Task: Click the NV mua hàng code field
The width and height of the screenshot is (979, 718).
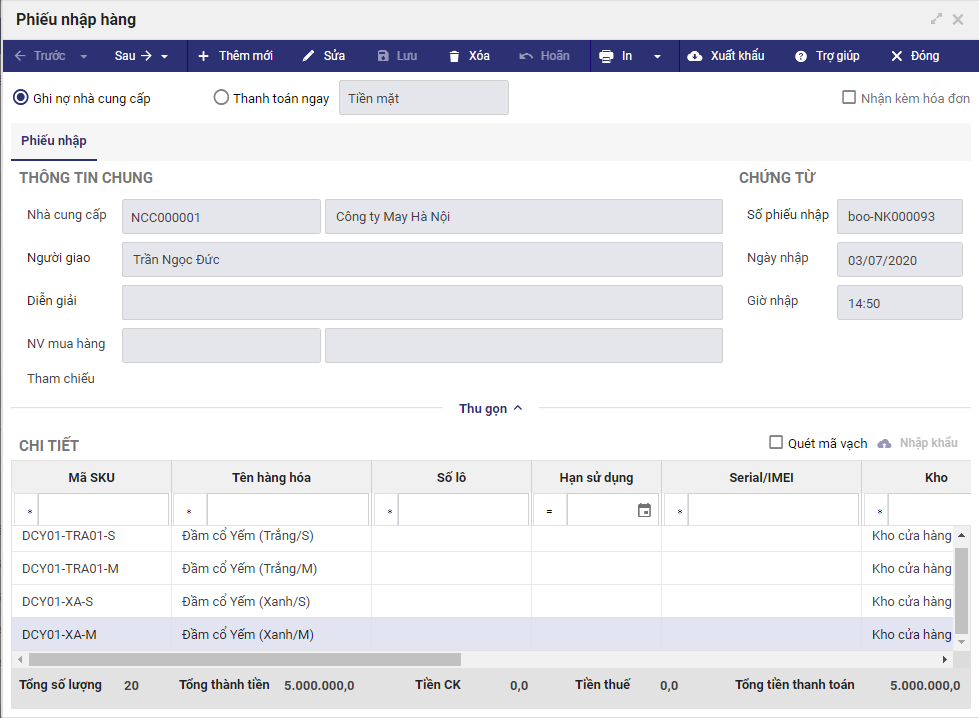Action: coord(221,345)
